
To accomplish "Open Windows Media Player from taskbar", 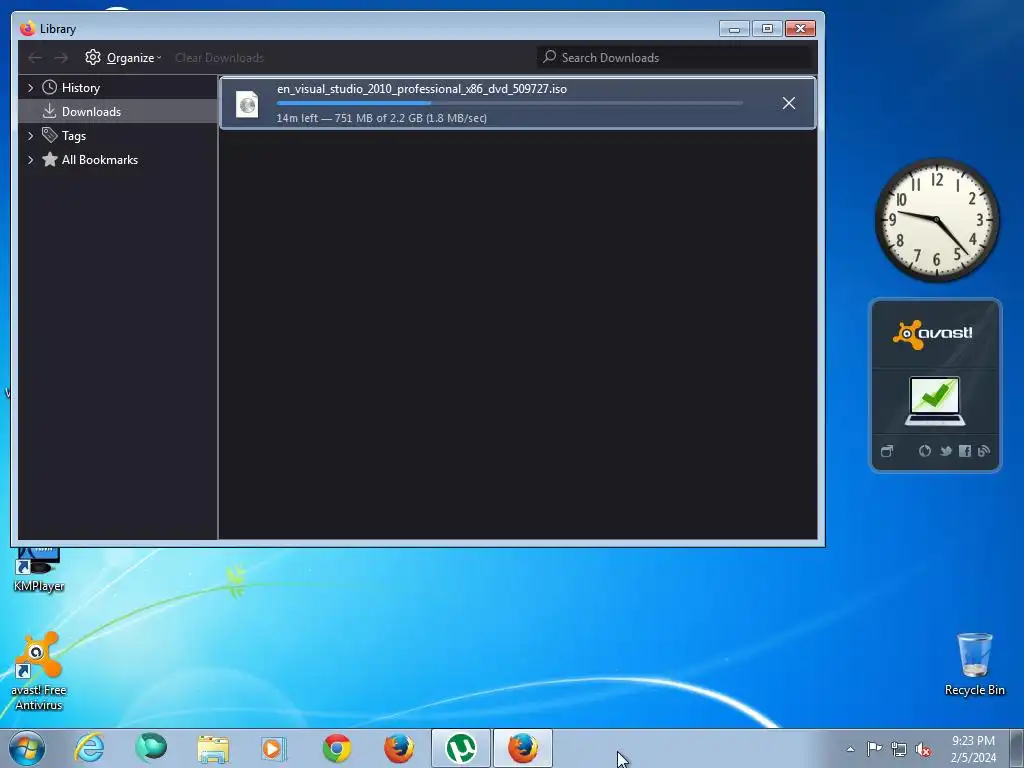I will 274,748.
